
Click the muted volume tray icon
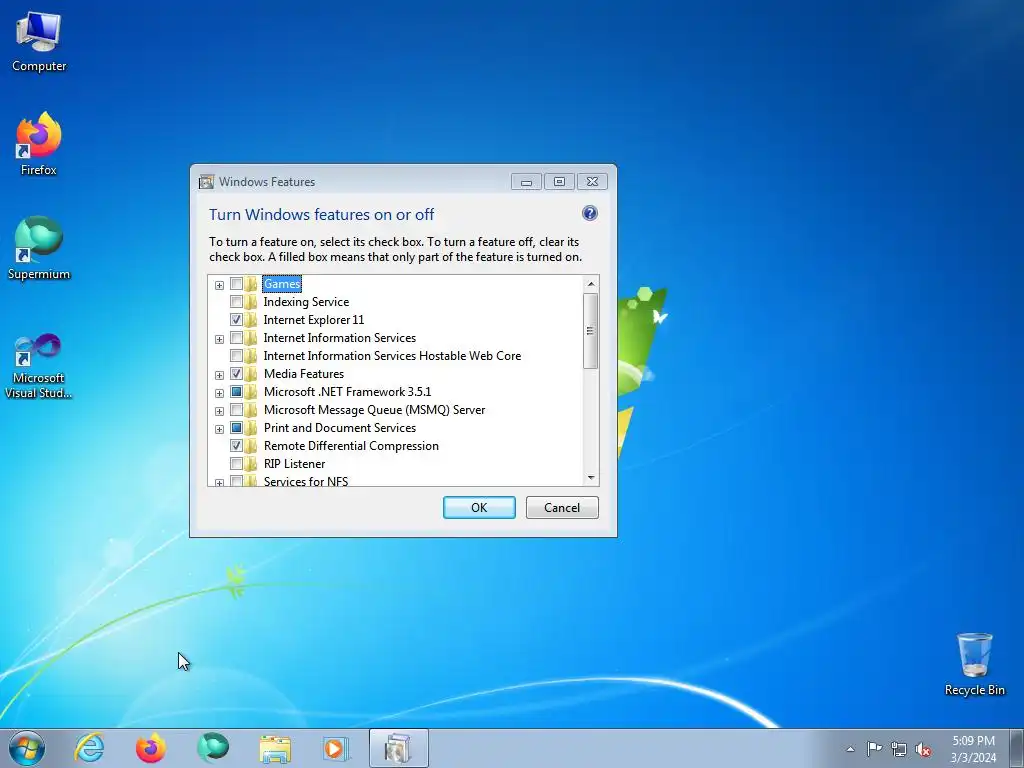click(923, 749)
